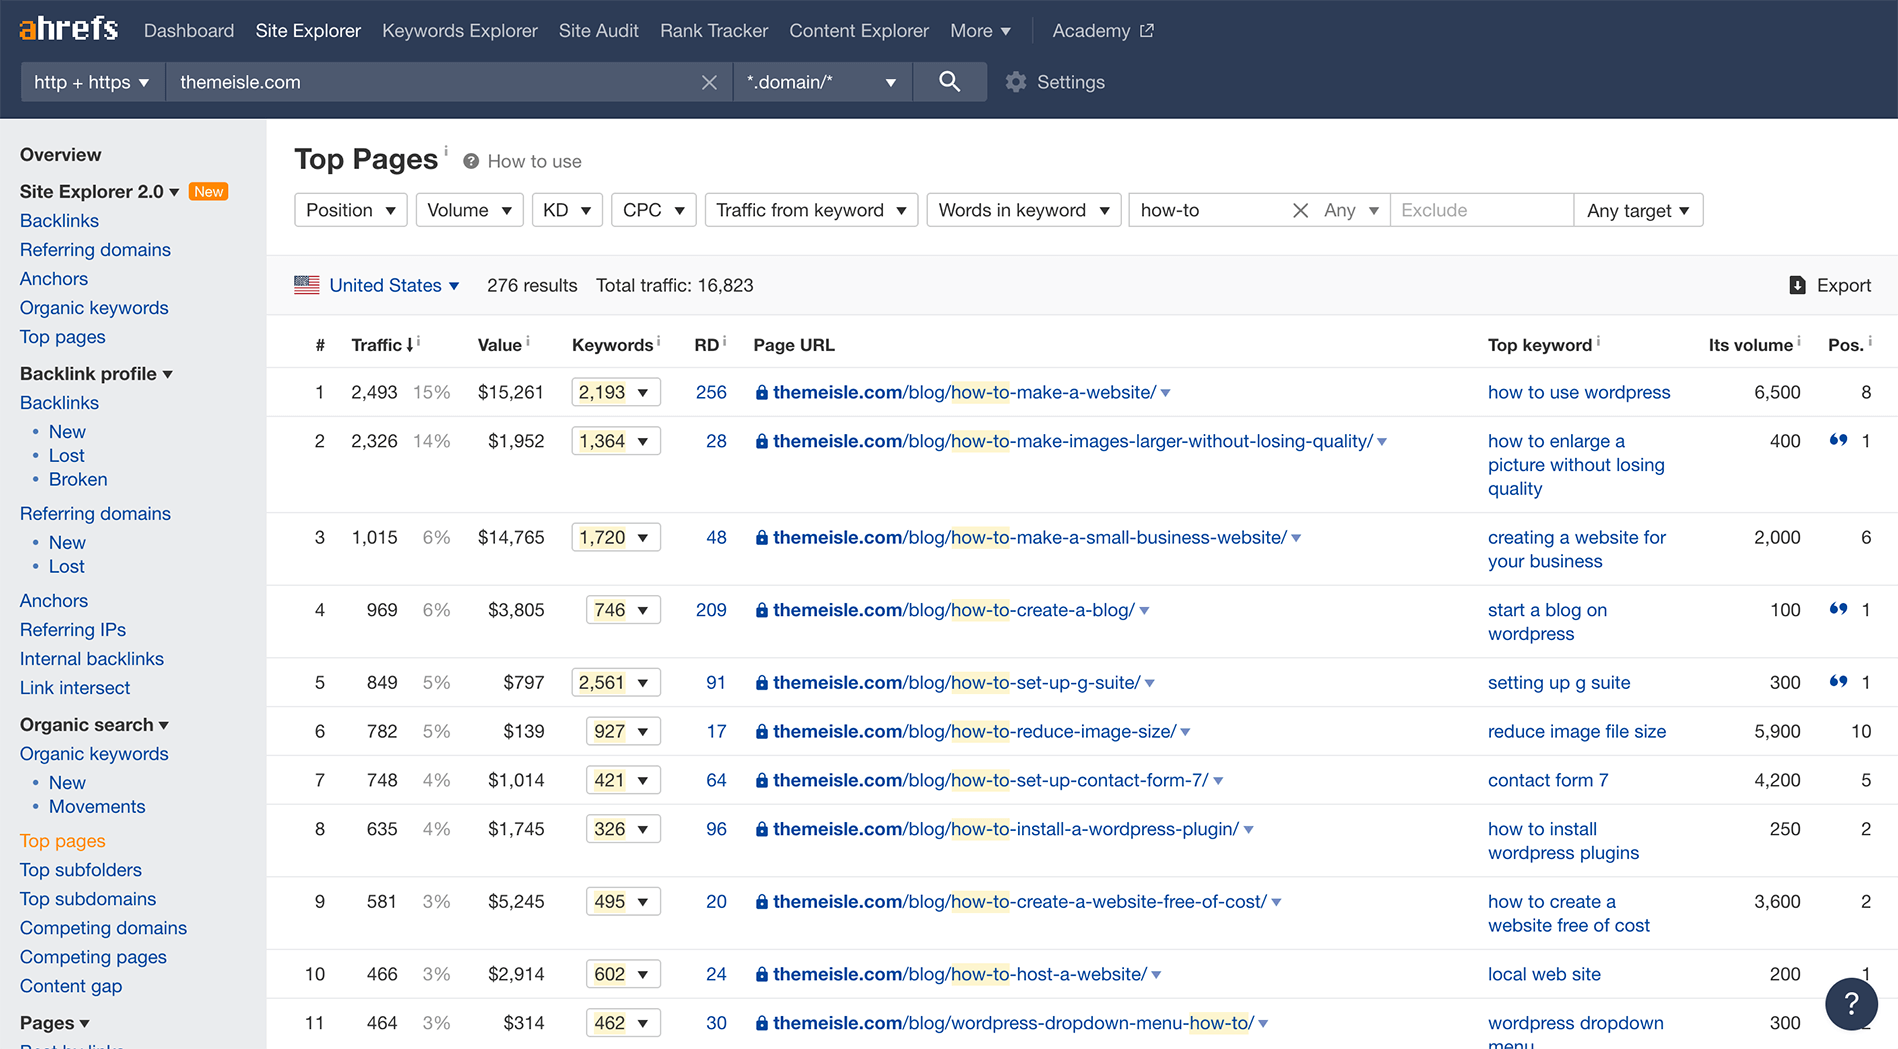Viewport: 1898px width, 1049px height.
Task: Open Internal backlinks in sidebar
Action: click(92, 659)
